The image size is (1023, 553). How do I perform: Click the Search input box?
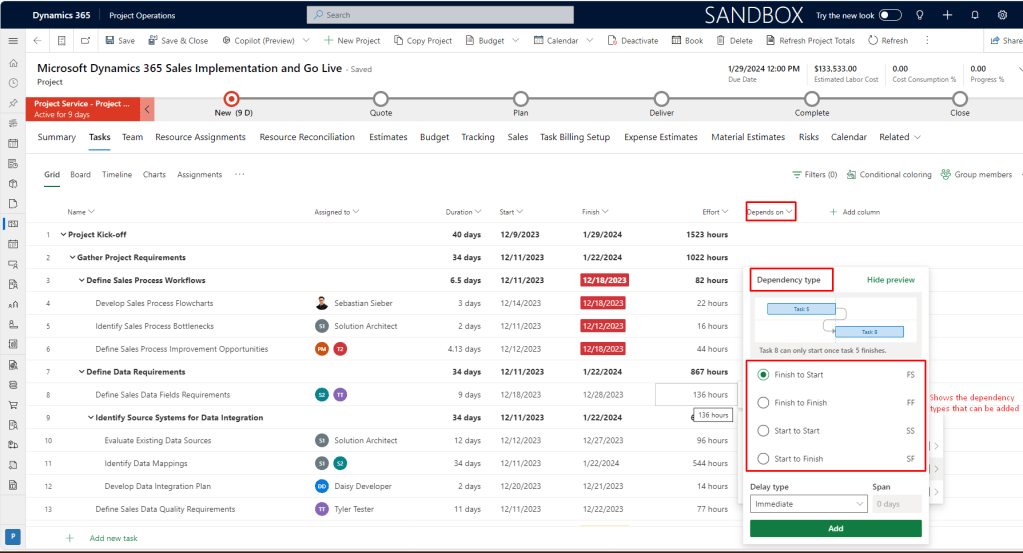pos(440,15)
